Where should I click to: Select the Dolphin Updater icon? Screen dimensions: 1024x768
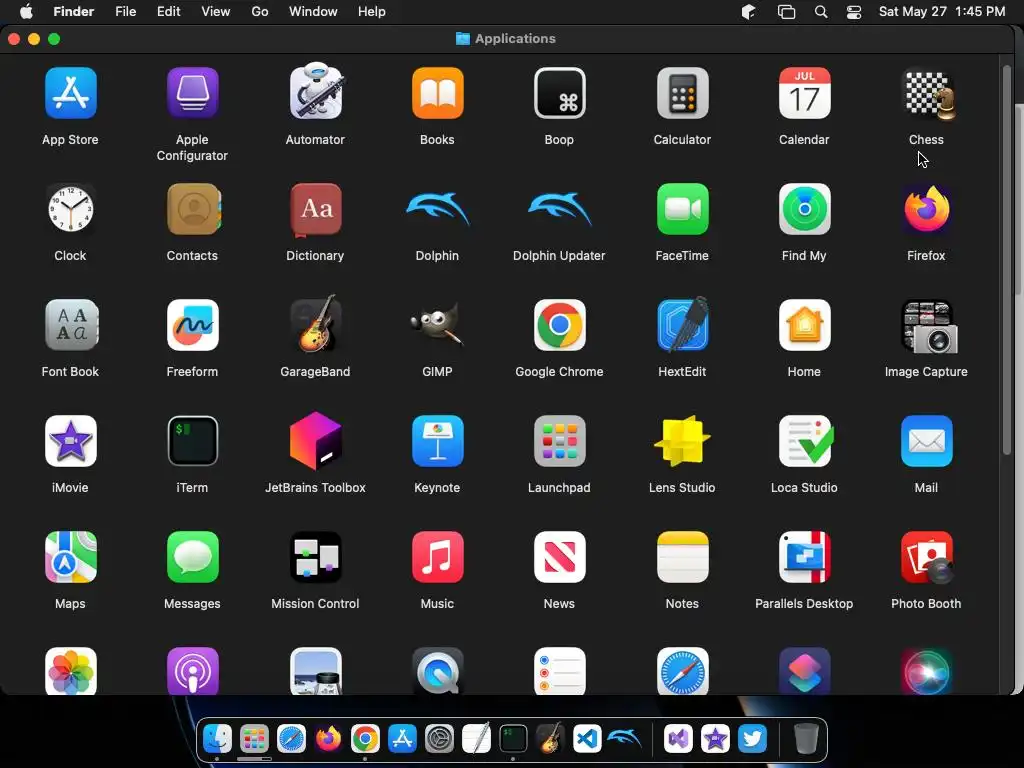[560, 209]
